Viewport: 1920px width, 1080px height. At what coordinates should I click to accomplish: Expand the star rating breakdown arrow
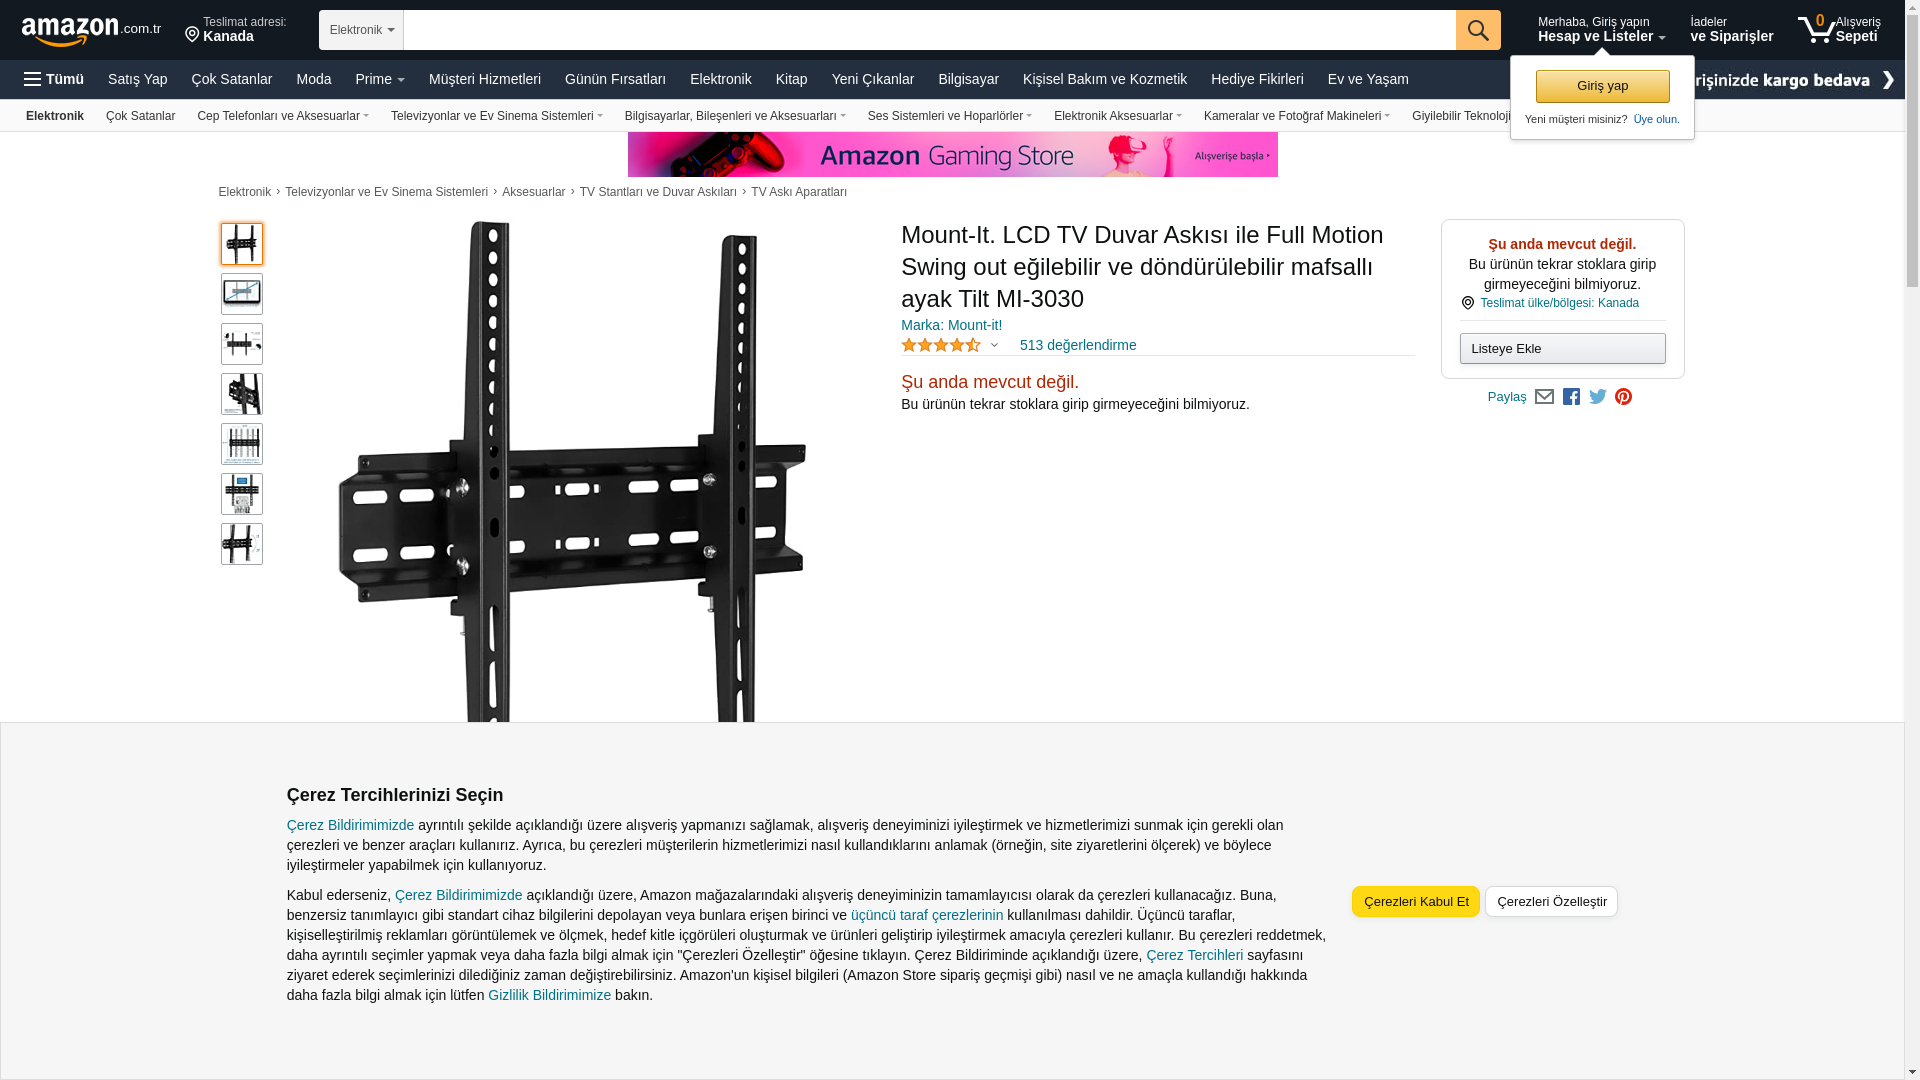point(994,346)
